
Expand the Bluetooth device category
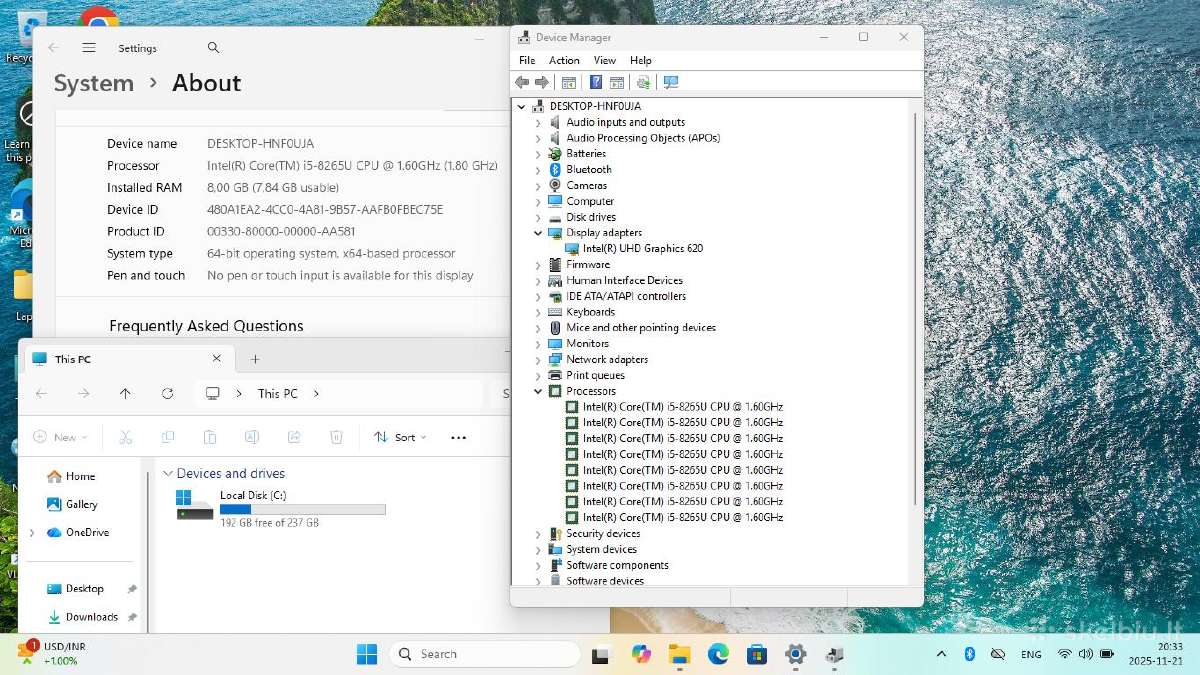click(538, 170)
